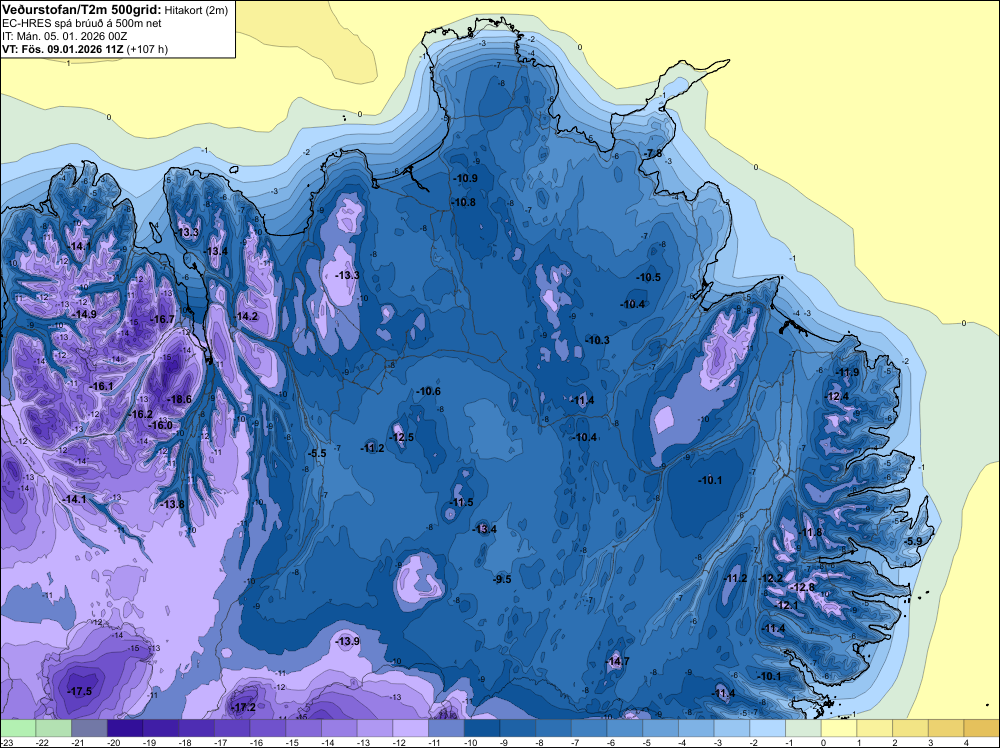Click the -17.2 temperature label
The width and height of the screenshot is (1000, 748).
pyautogui.click(x=244, y=708)
